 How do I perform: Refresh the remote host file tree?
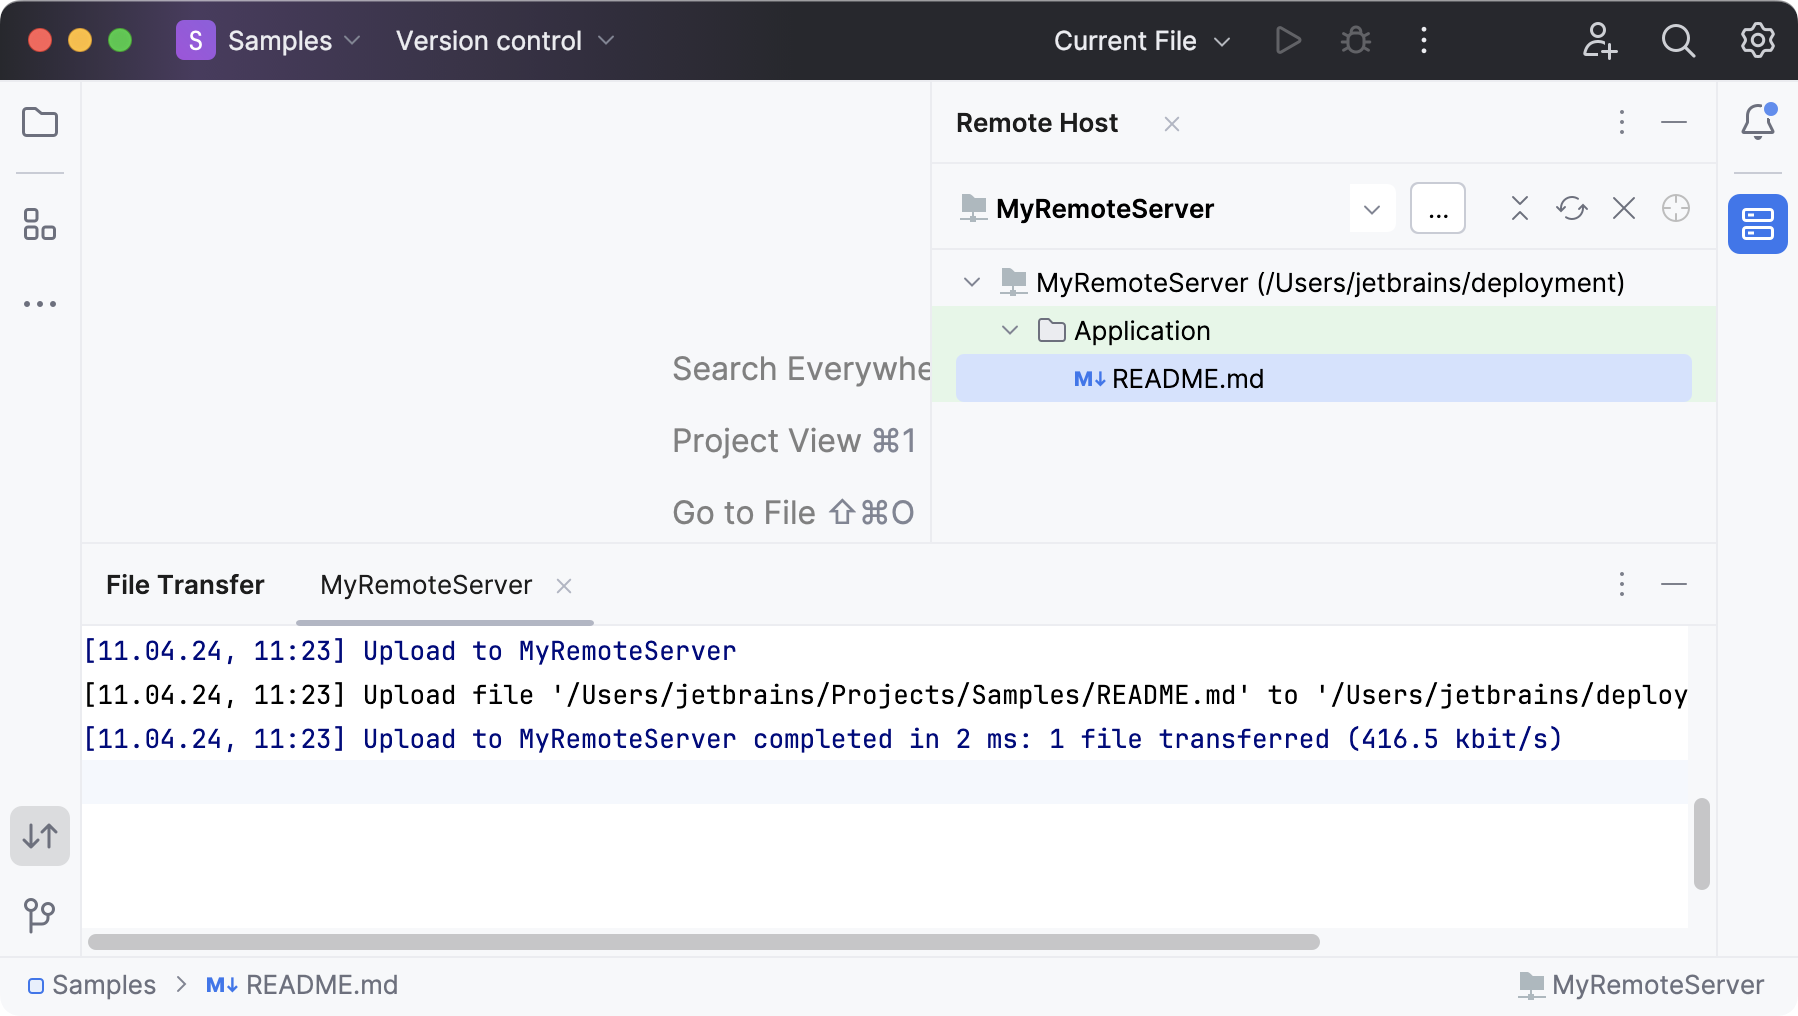[x=1572, y=208]
